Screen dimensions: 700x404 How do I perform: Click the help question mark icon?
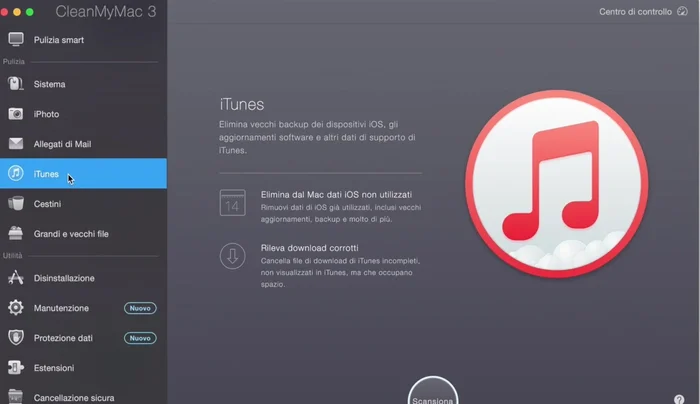(680, 398)
